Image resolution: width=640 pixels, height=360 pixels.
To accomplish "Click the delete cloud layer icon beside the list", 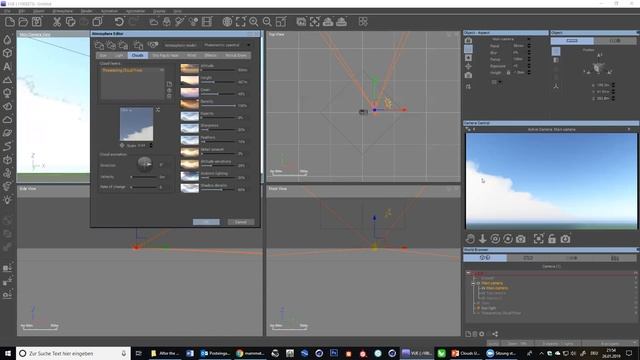I will (x=169, y=96).
